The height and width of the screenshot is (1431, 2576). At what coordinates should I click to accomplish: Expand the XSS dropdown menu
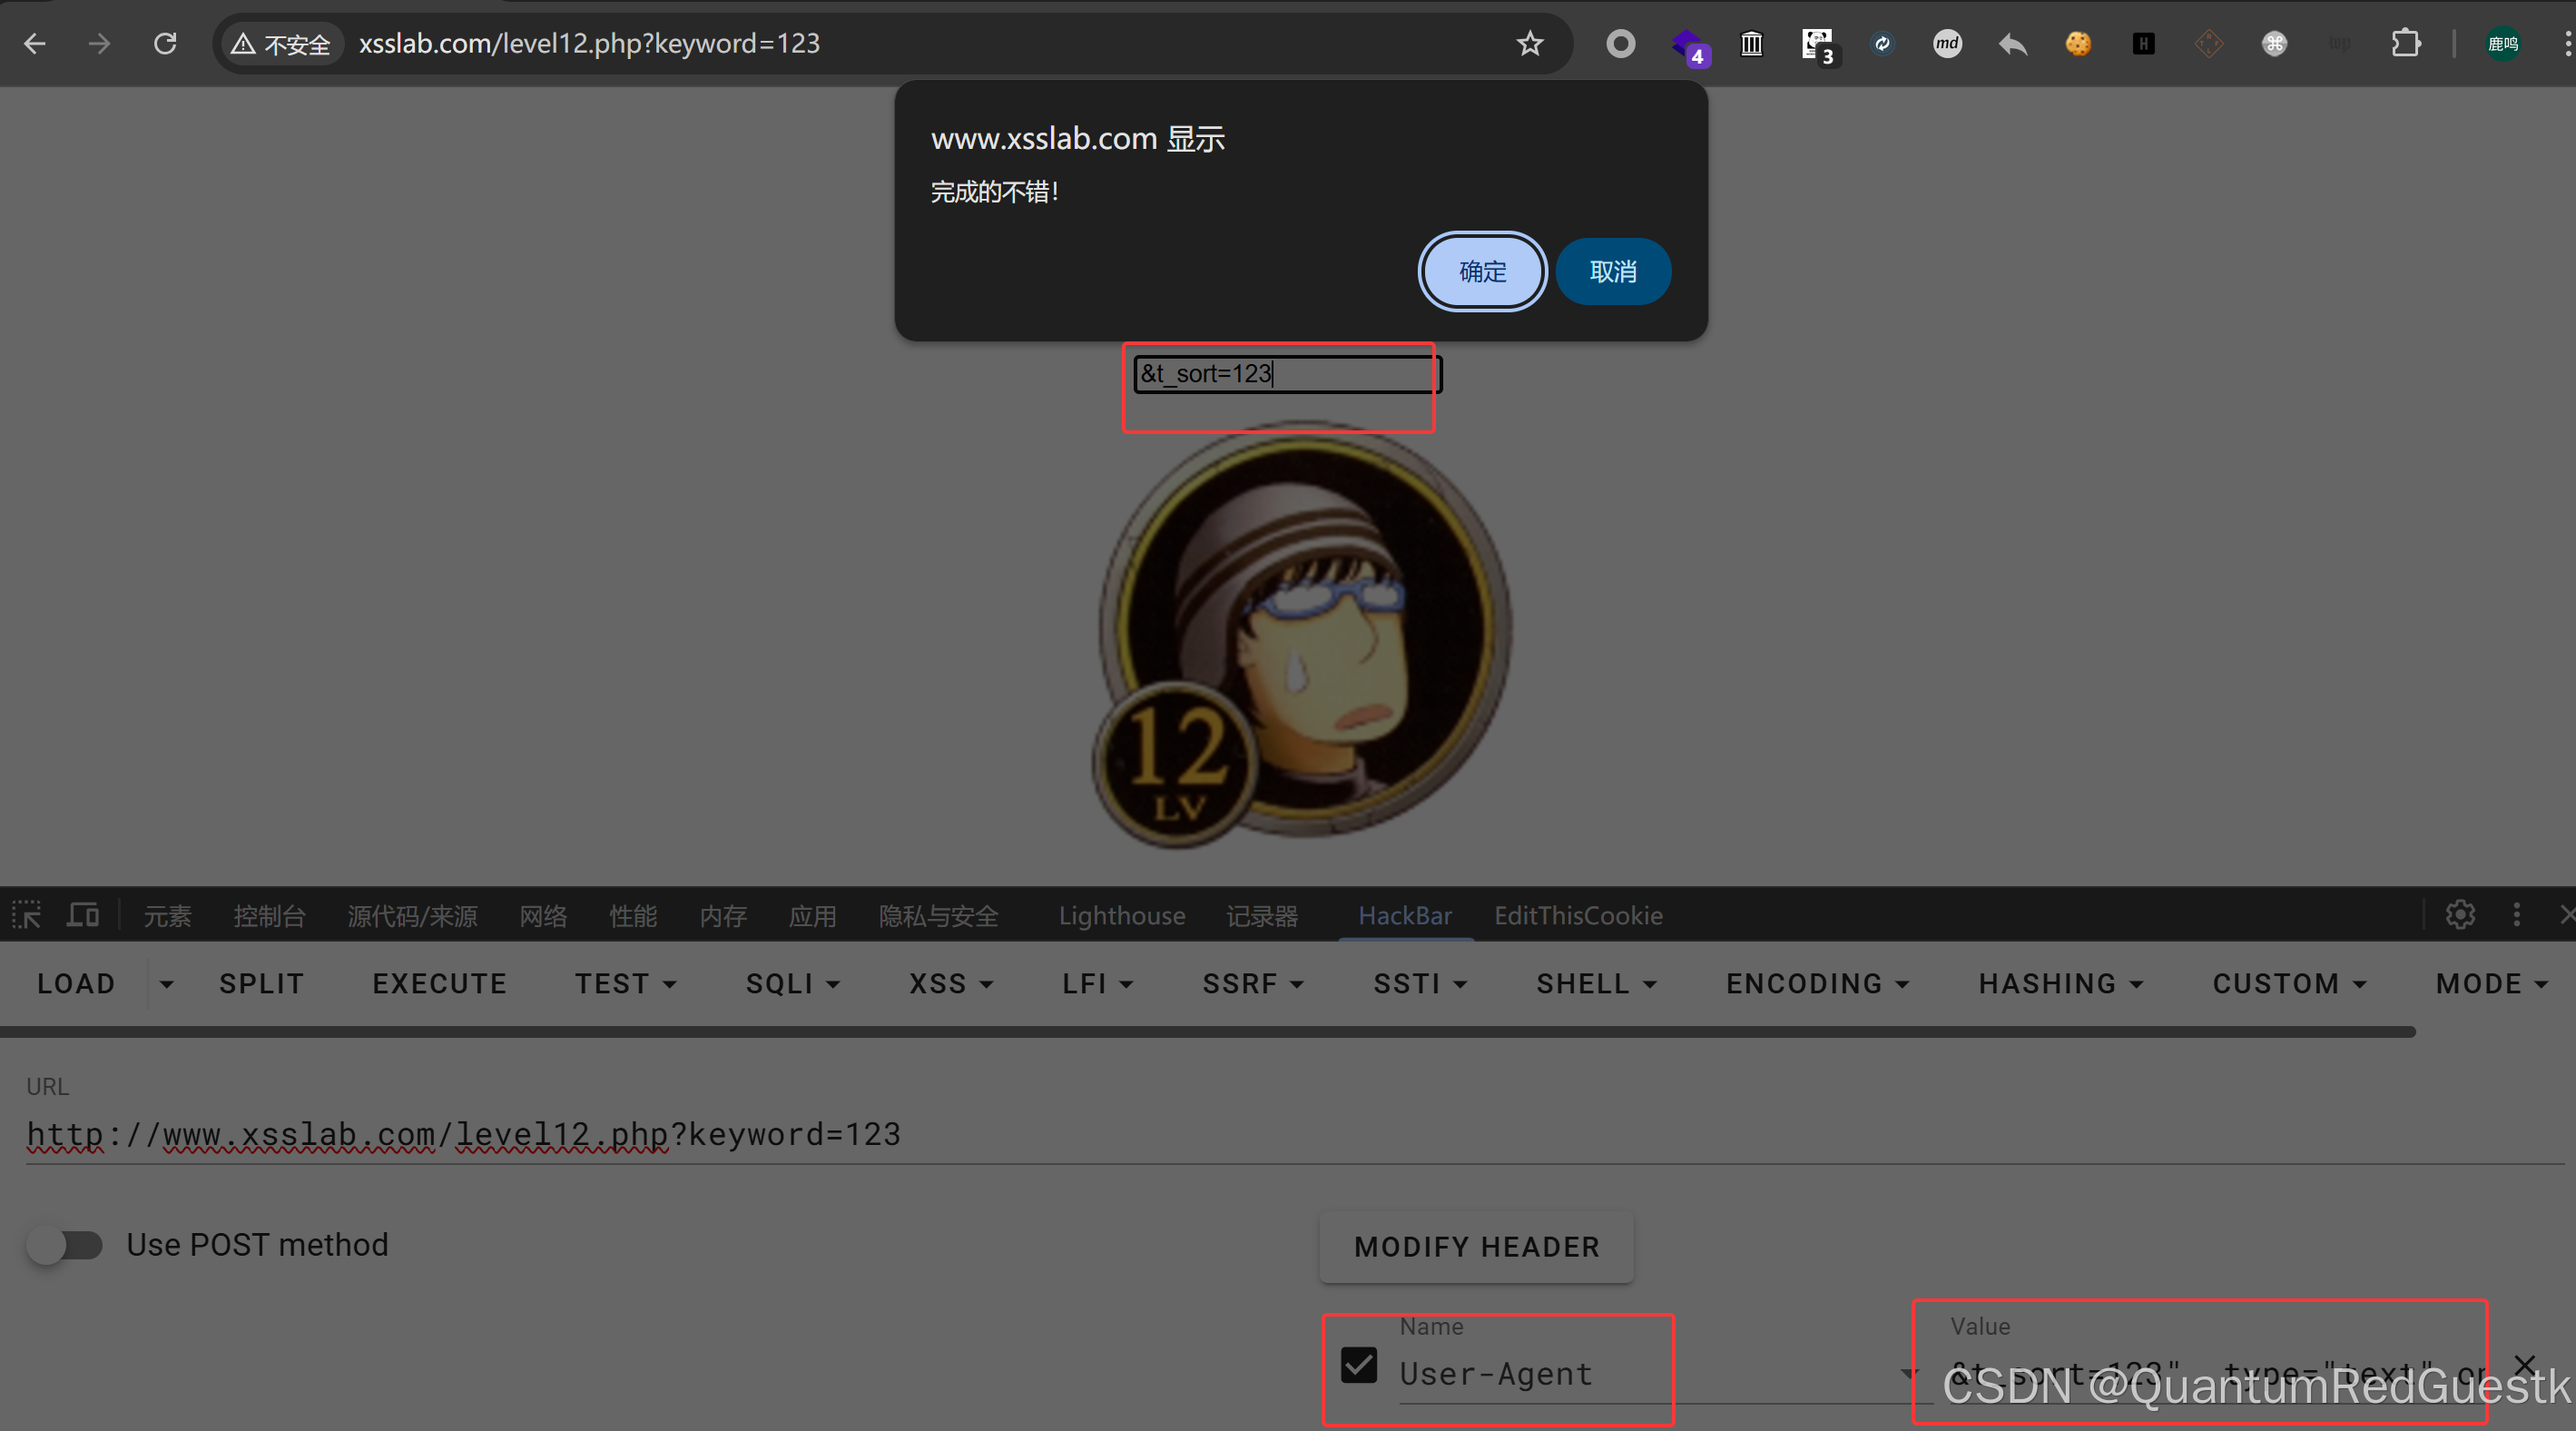coord(950,984)
